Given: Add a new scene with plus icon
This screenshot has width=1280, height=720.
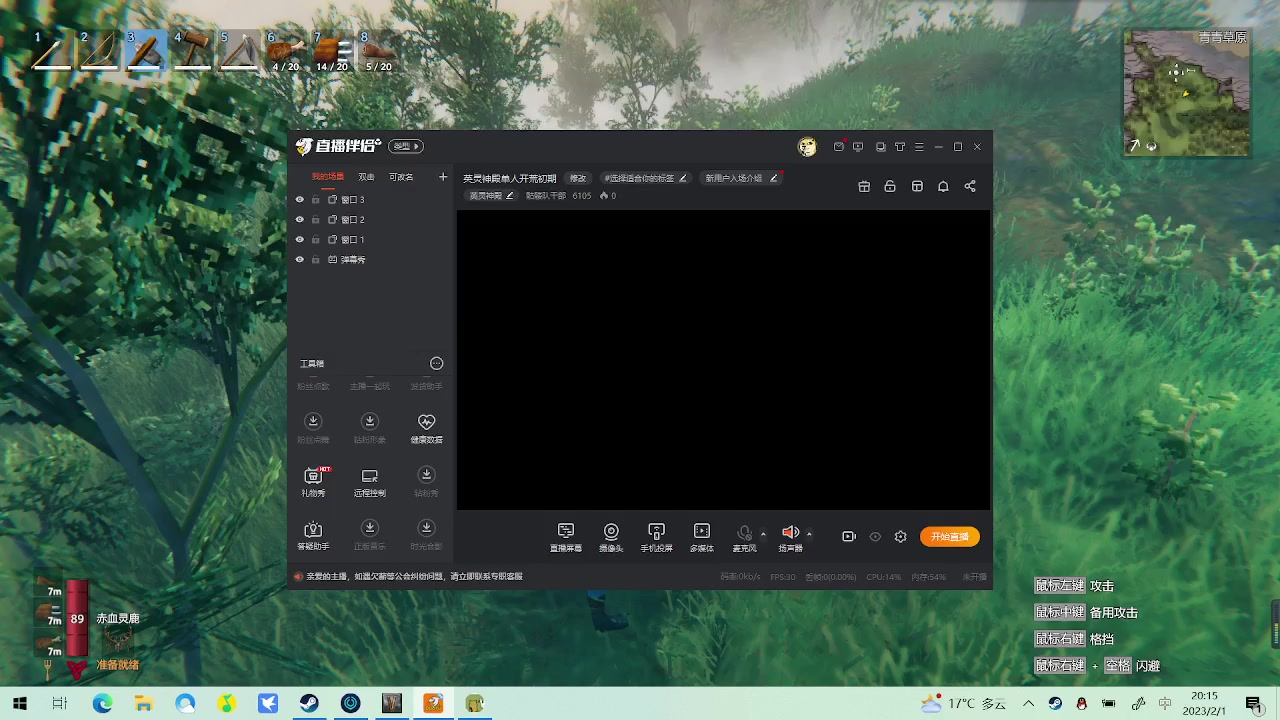Looking at the screenshot, I should point(443,177).
